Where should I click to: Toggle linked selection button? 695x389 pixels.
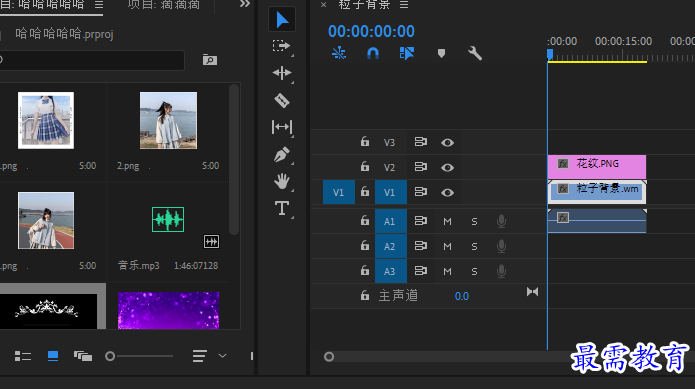407,54
